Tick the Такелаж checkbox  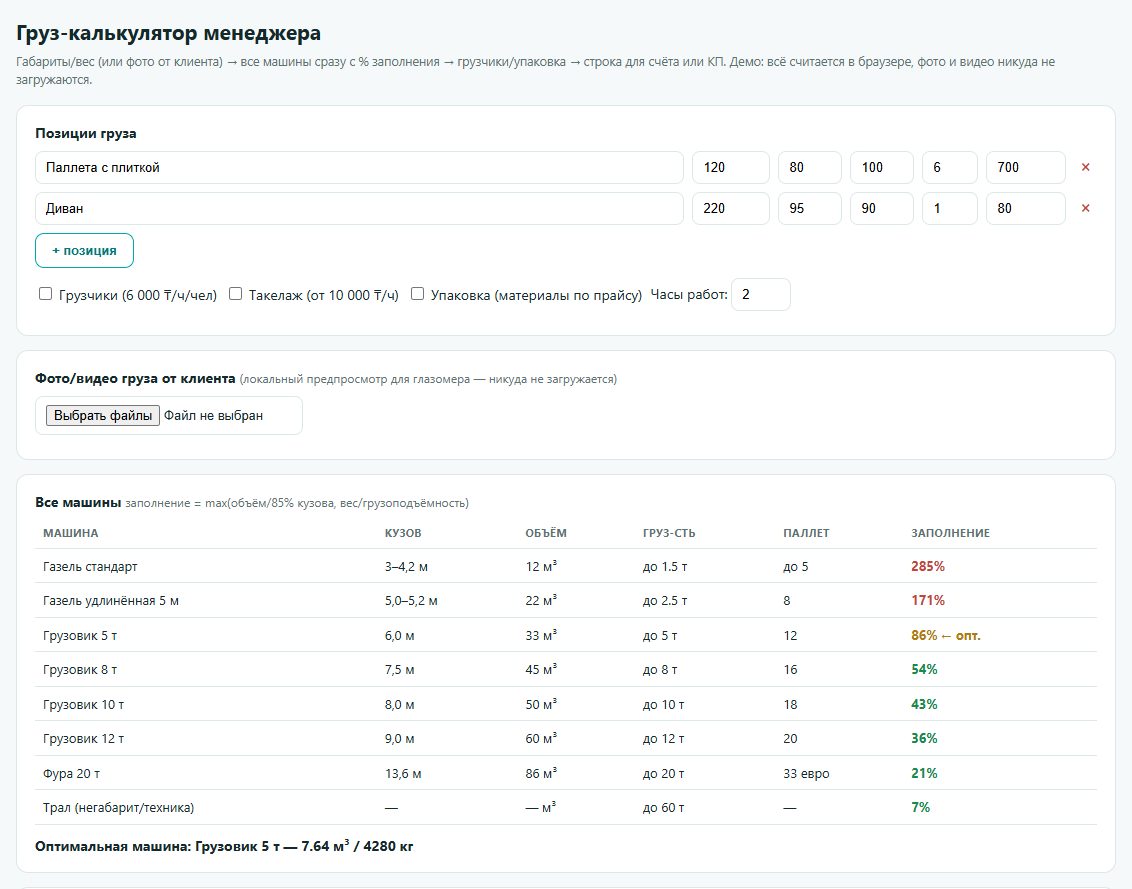click(235, 294)
